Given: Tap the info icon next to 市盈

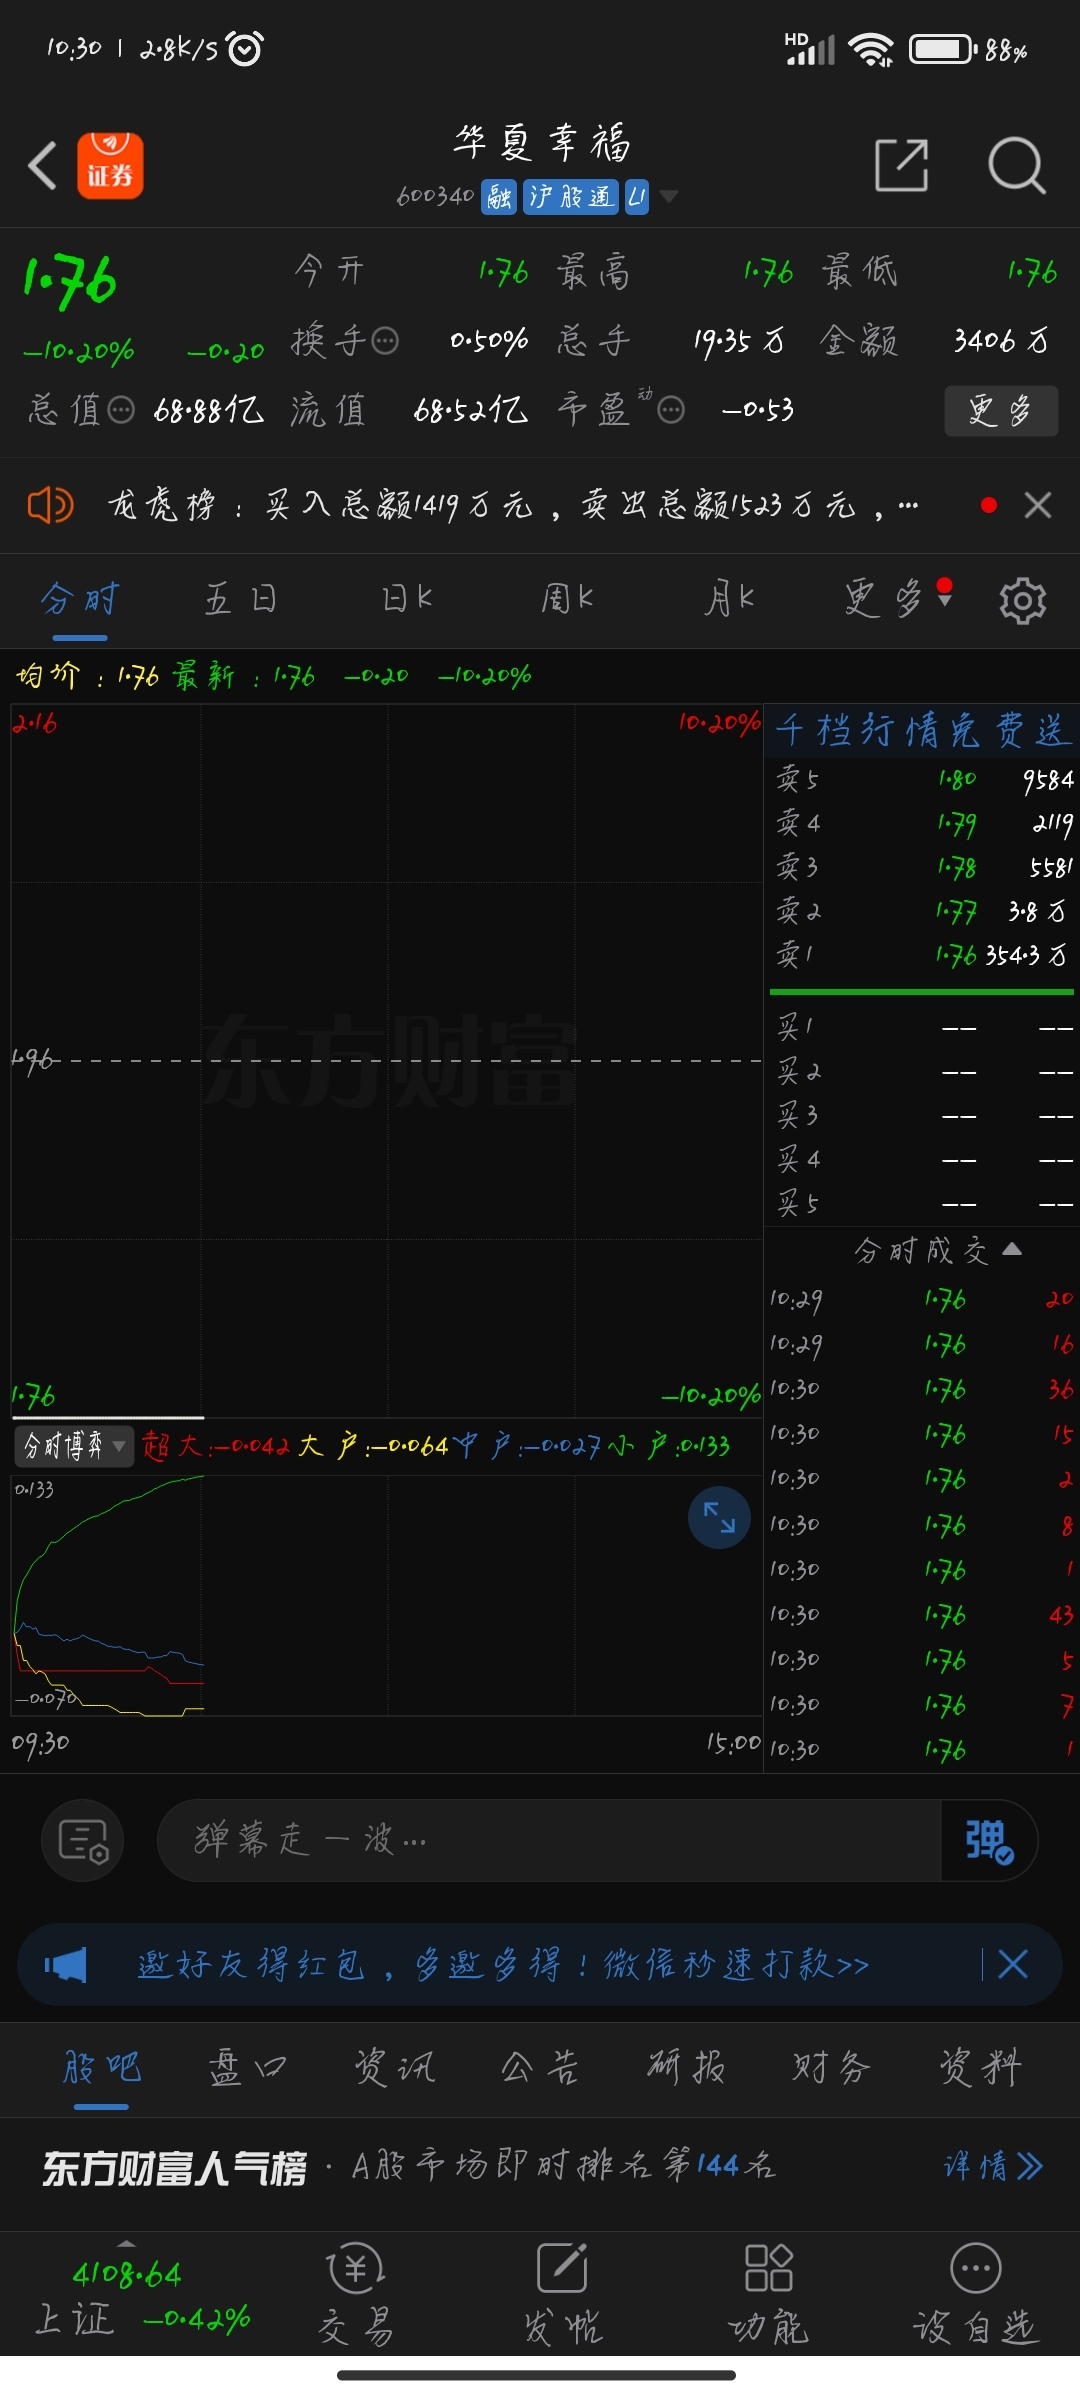Looking at the screenshot, I should [x=671, y=410].
